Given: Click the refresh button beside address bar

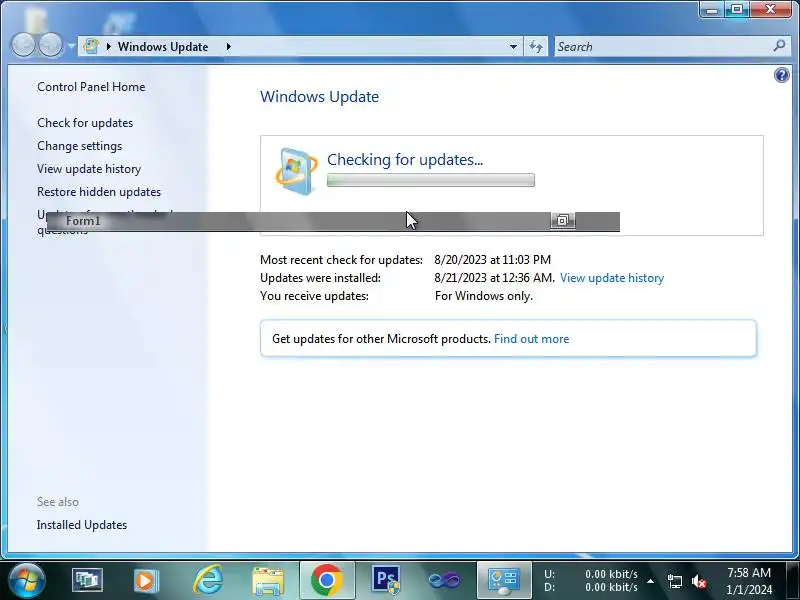Looking at the screenshot, I should tap(536, 46).
